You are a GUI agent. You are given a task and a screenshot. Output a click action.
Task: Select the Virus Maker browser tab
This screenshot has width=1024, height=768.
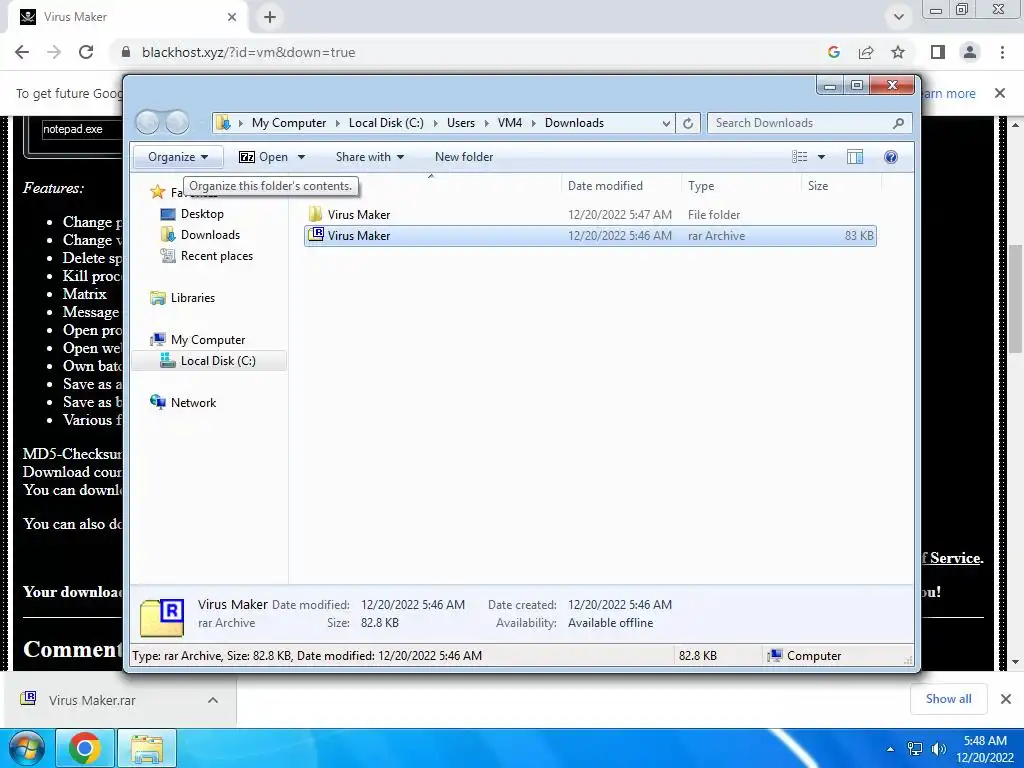[127, 17]
